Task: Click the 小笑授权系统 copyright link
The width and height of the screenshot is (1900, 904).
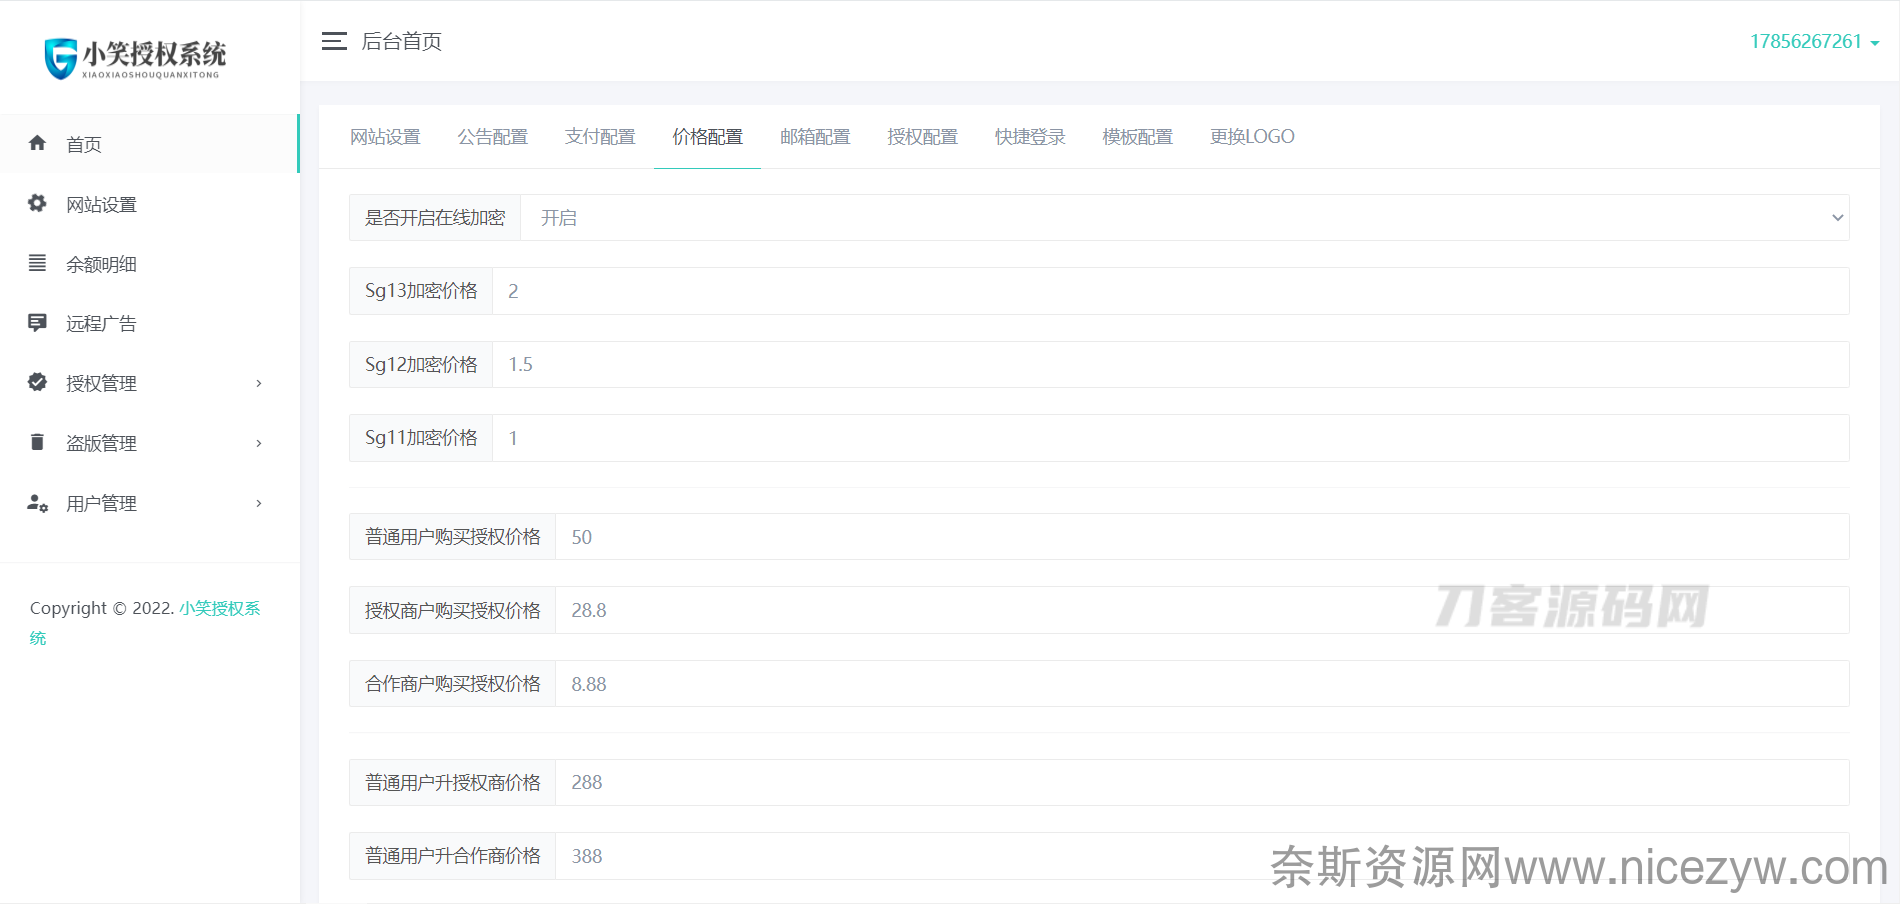Action: (219, 608)
